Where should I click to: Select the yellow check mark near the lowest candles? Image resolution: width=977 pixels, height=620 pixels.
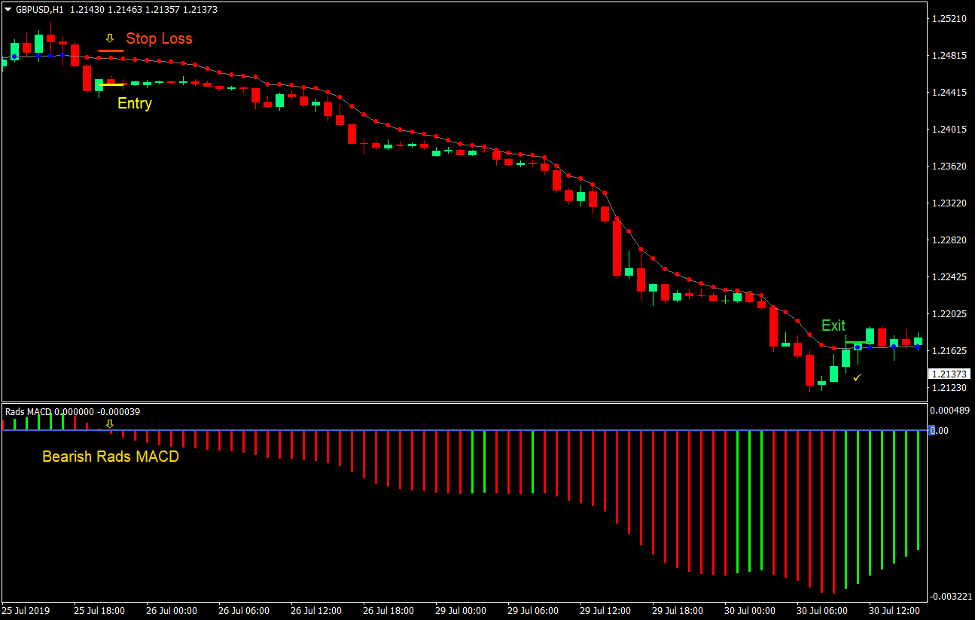pyautogui.click(x=857, y=378)
